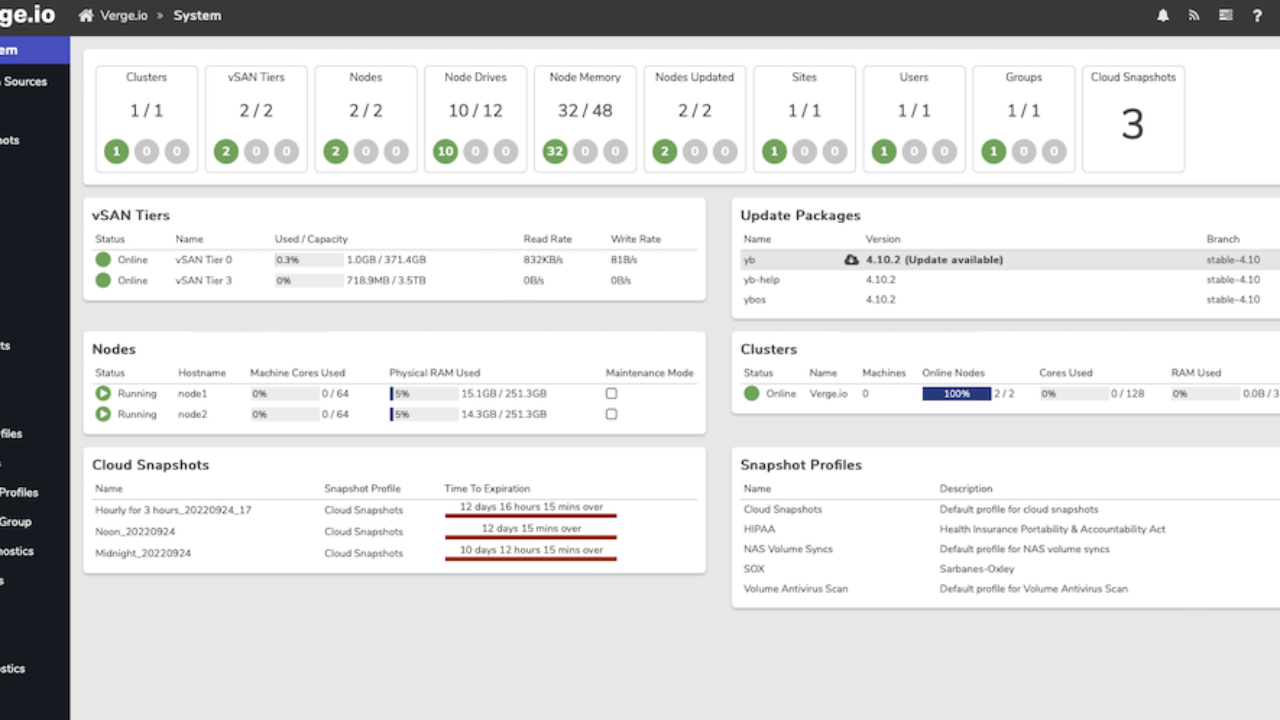
Task: Click the green 10 badge under Node Drives
Action: 445,152
